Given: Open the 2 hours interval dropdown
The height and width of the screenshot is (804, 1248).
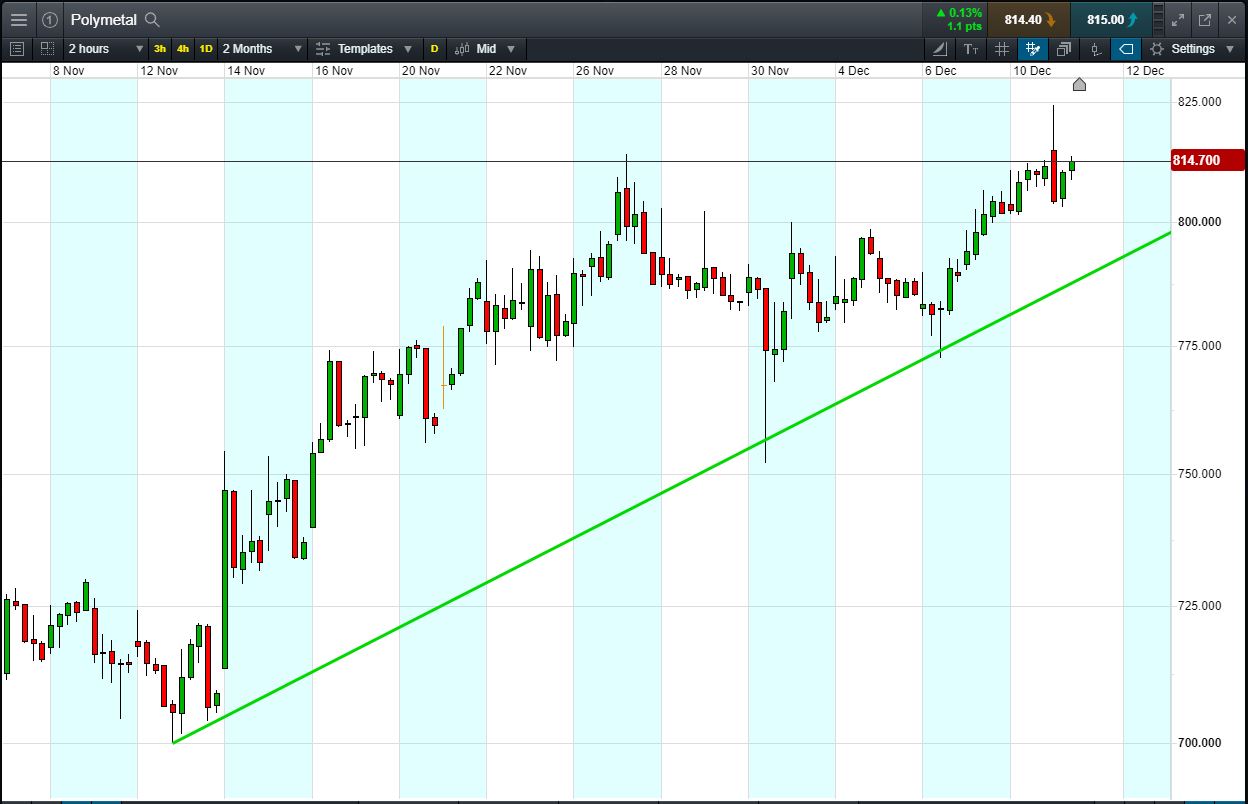Looking at the screenshot, I should [x=106, y=48].
